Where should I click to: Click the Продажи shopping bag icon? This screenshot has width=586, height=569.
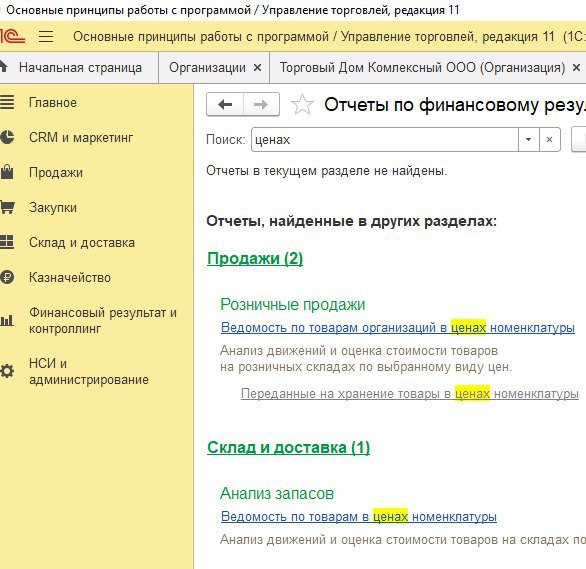point(7,172)
